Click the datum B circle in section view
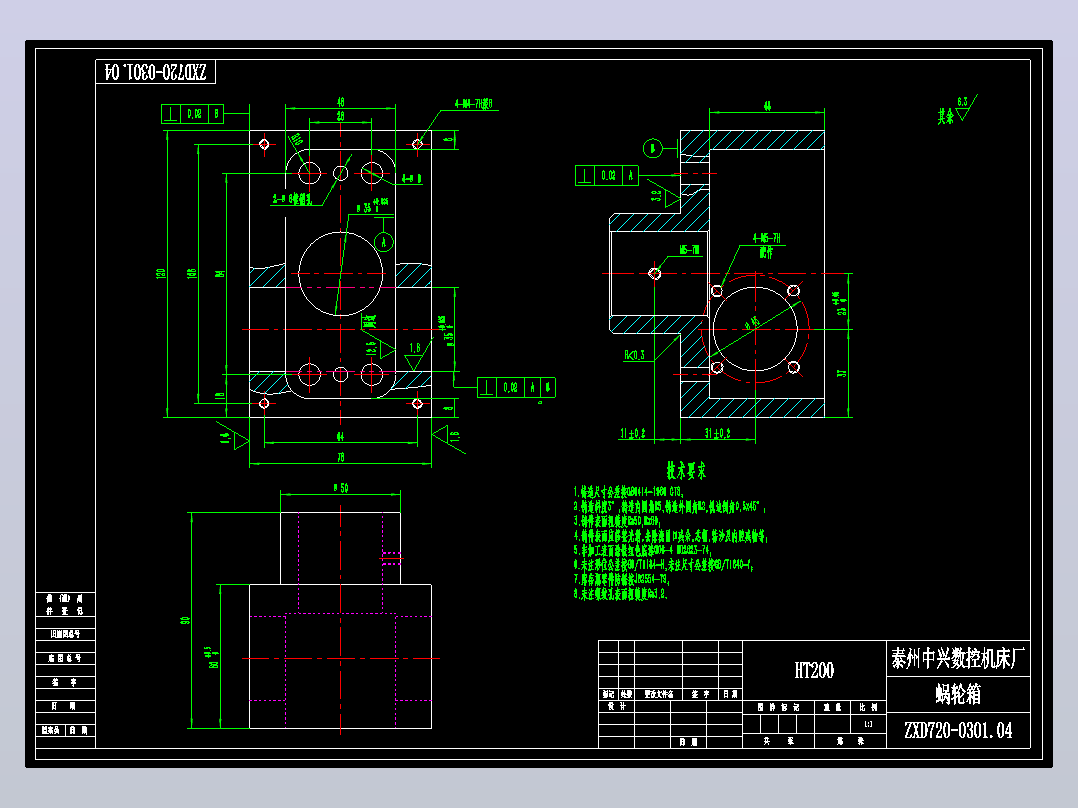This screenshot has width=1078, height=808. pyautogui.click(x=652, y=148)
